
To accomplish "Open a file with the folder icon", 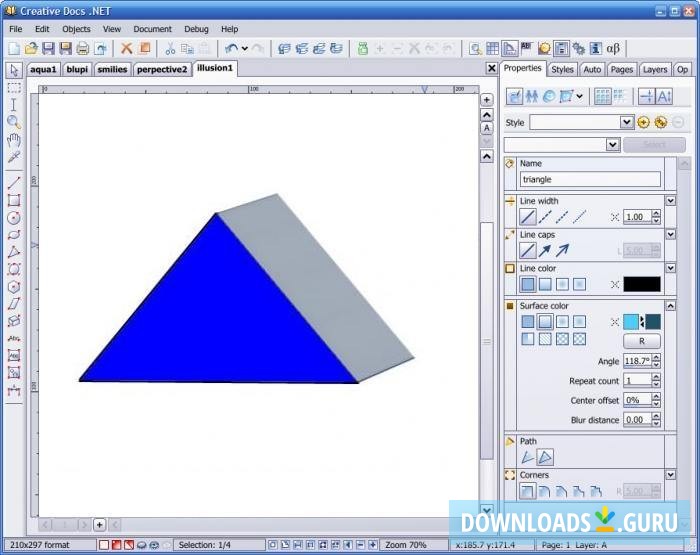I will click(x=31, y=48).
